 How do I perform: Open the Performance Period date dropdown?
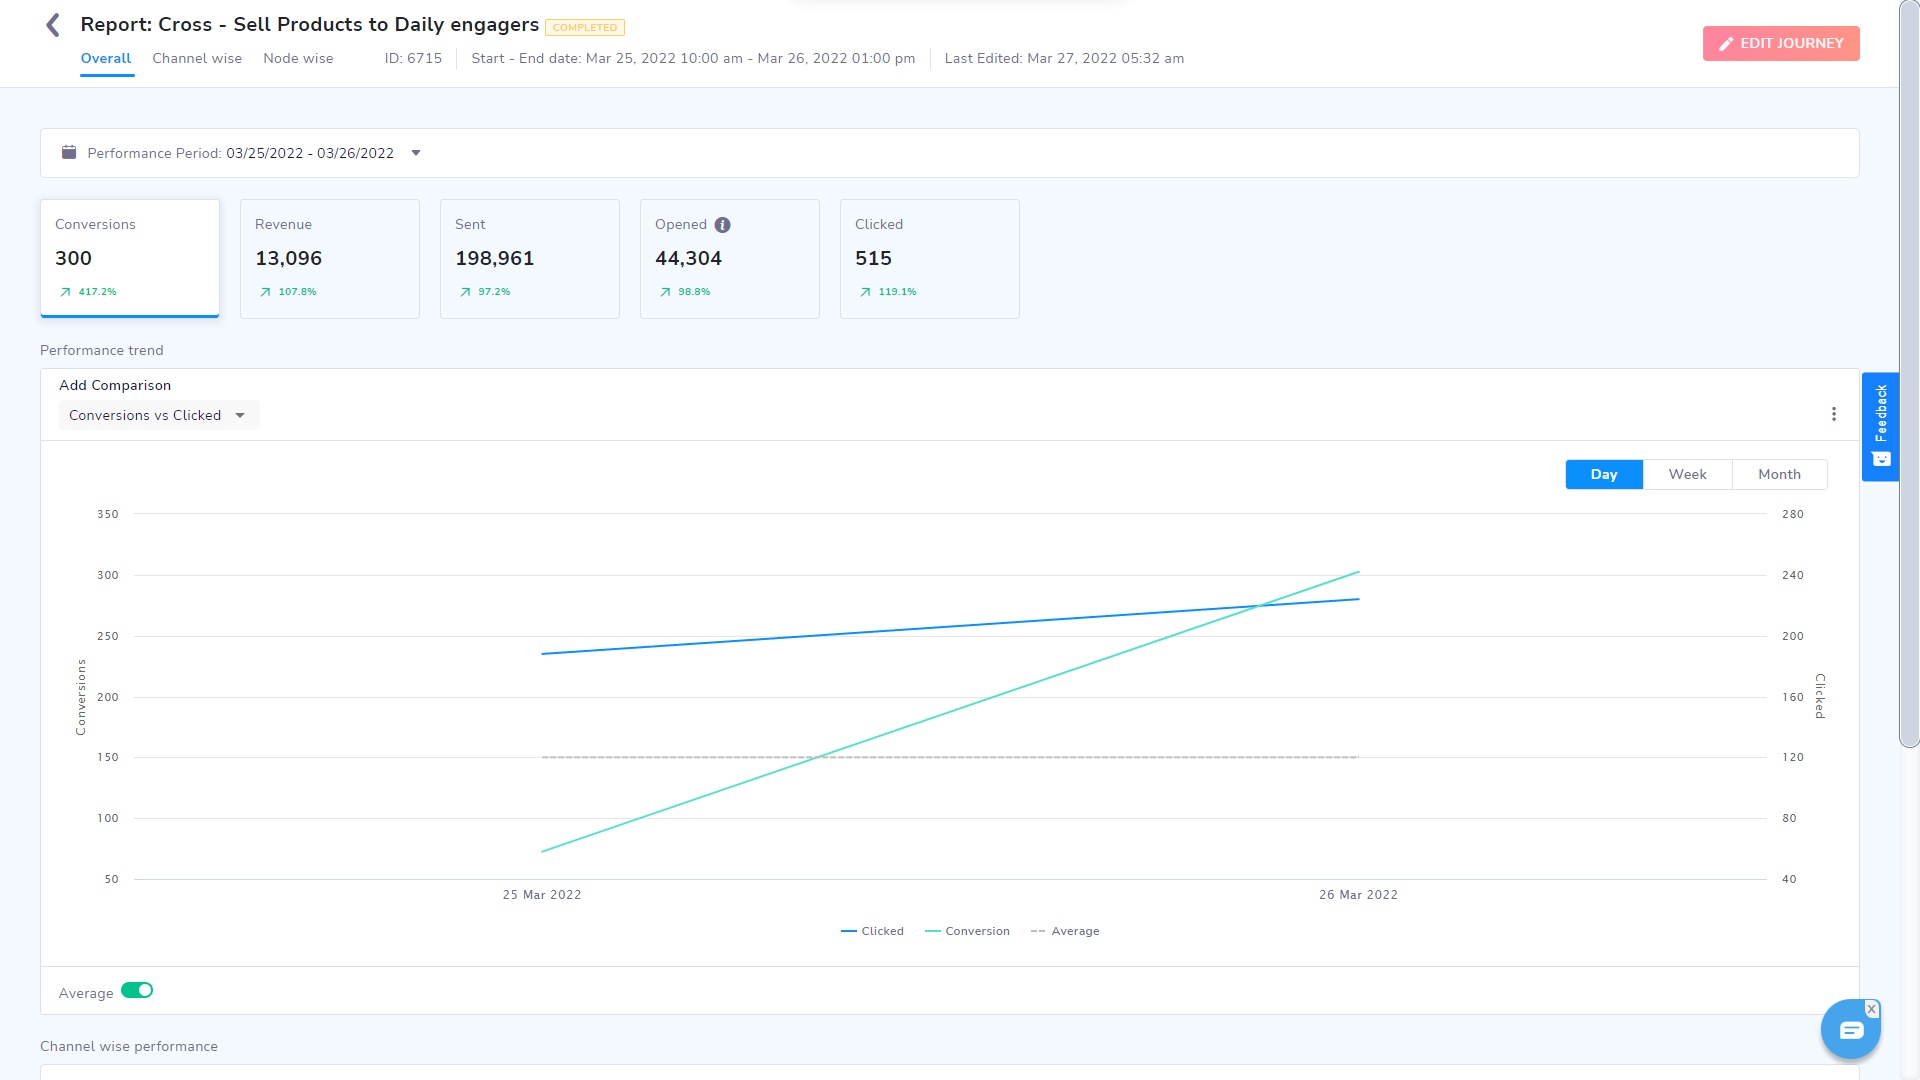(416, 152)
